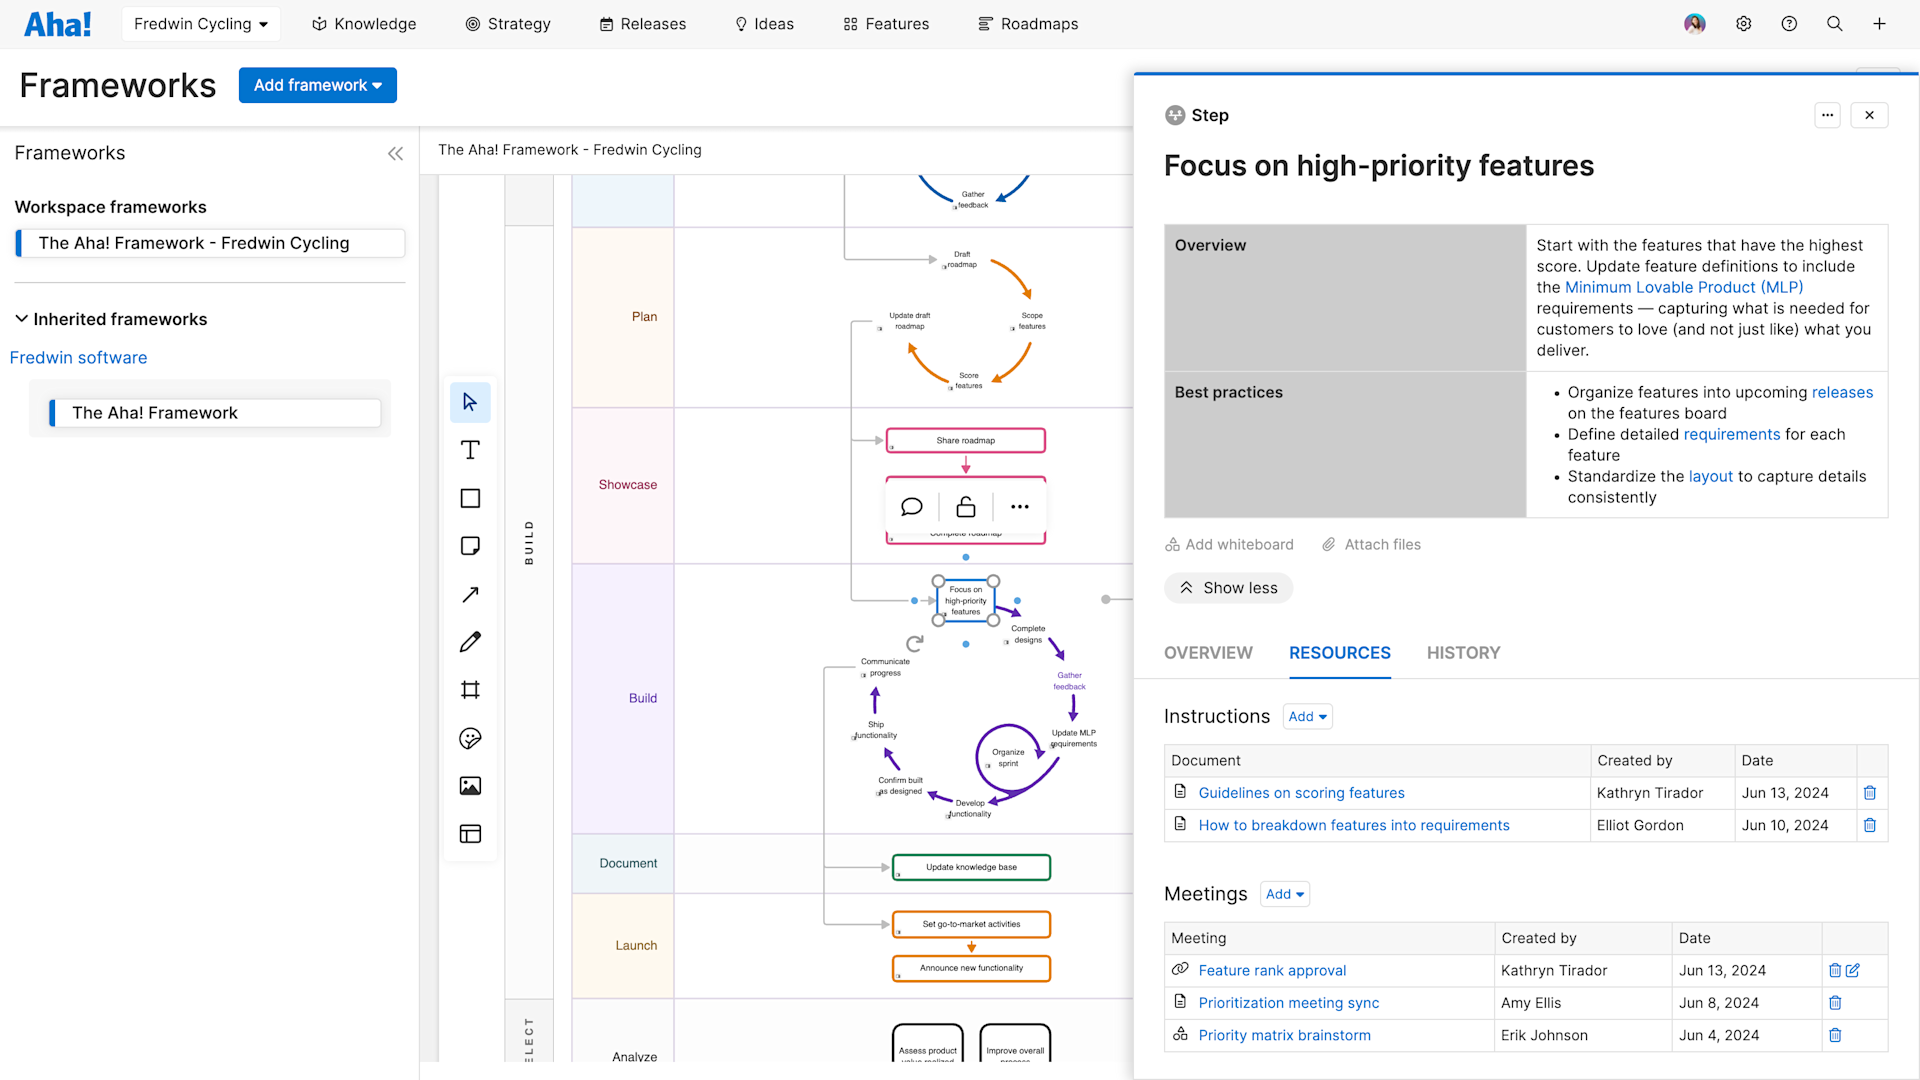
Task: Open the Fredwin Cycling workspace switcher
Action: (x=200, y=23)
